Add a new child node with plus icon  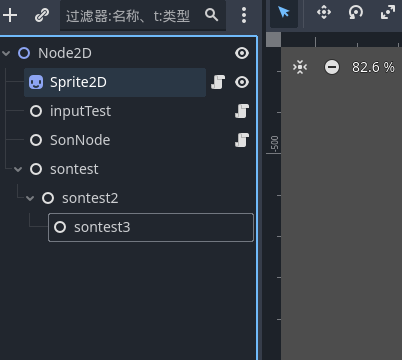(x=10, y=15)
